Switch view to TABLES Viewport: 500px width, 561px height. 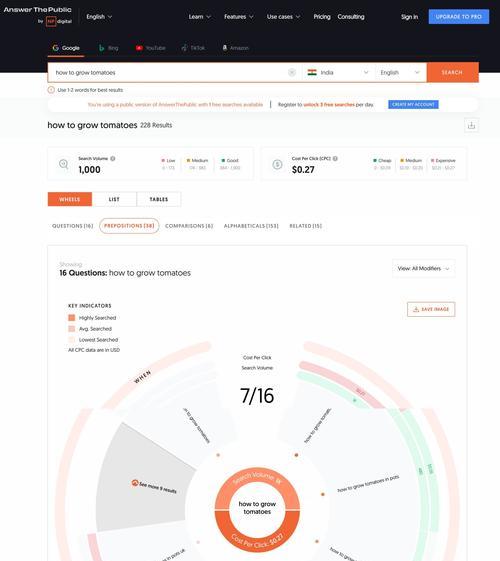click(159, 199)
